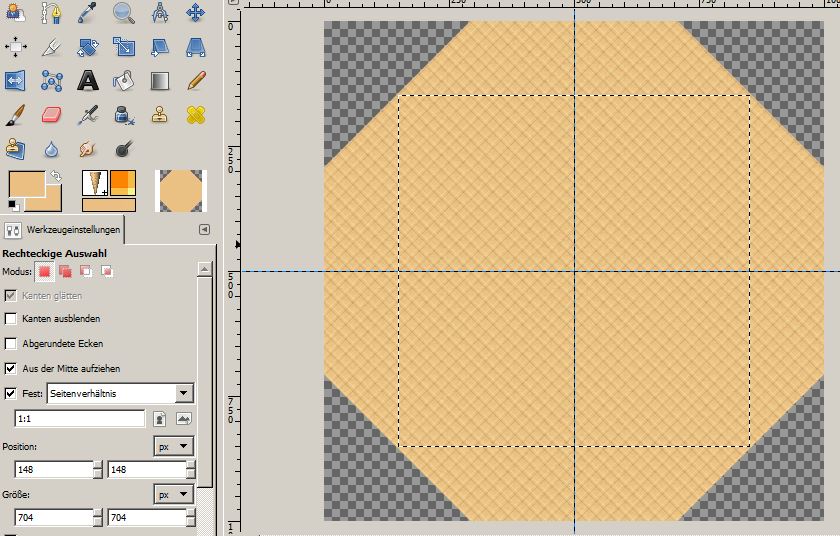
Task: Uncheck the Fest checkbox
Action: pos(11,393)
